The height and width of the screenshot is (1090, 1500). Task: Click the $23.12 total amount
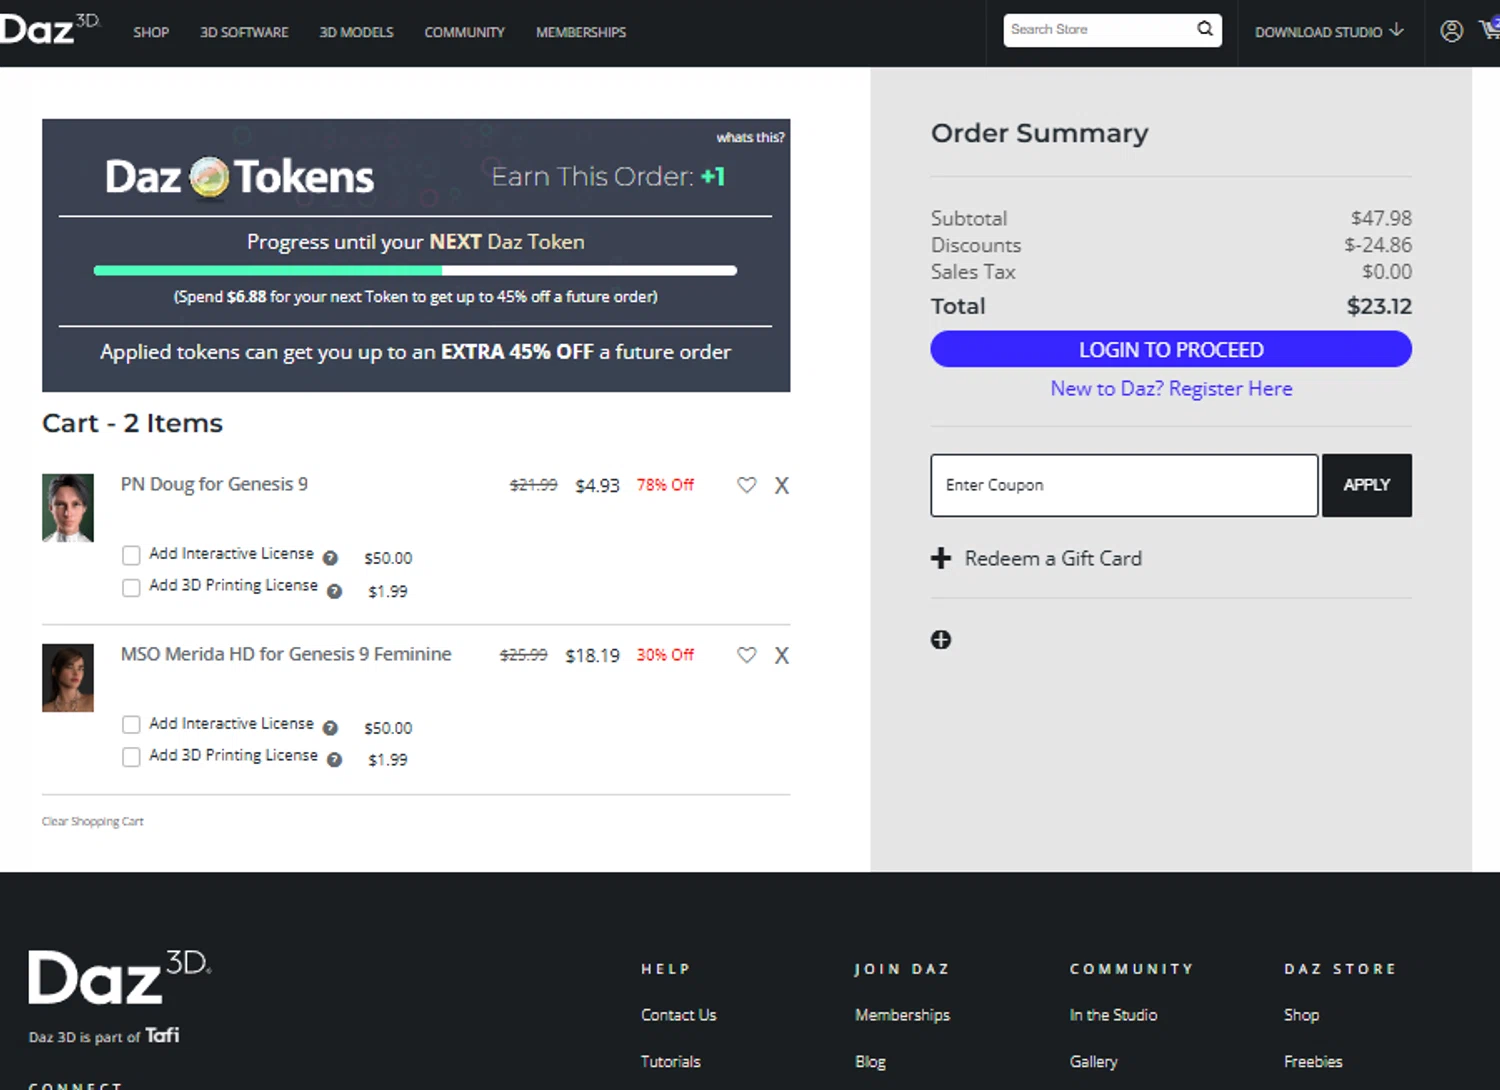[x=1379, y=306]
